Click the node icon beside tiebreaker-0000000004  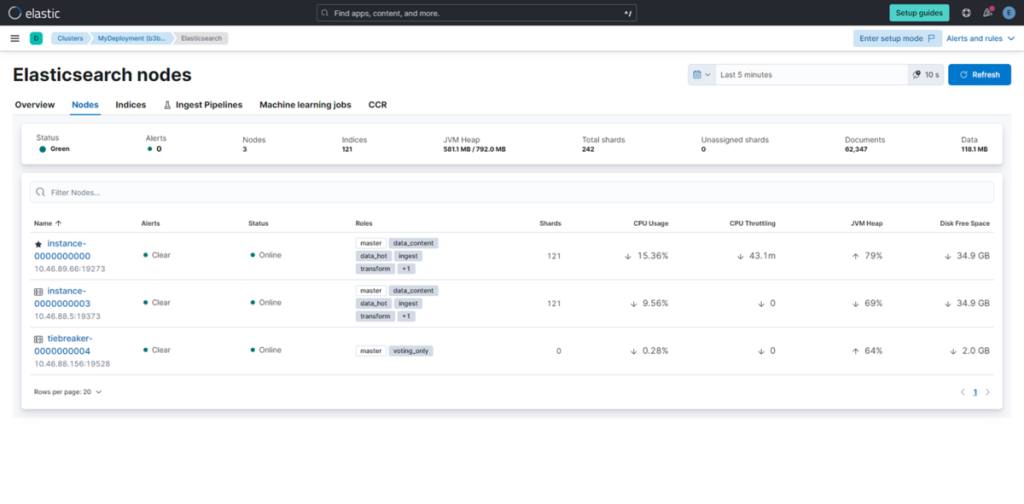pos(38,339)
